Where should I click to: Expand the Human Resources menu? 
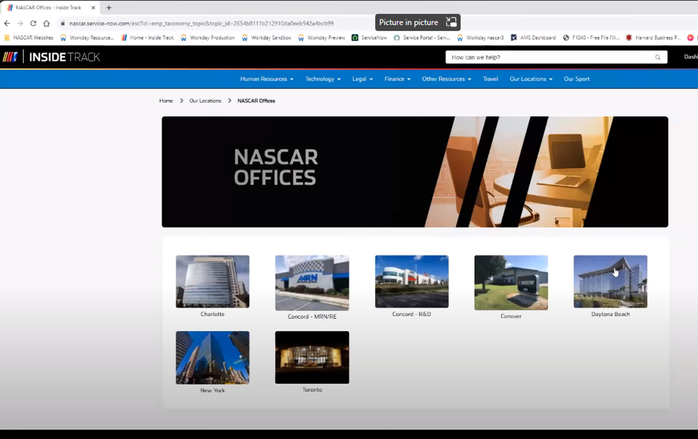267,79
